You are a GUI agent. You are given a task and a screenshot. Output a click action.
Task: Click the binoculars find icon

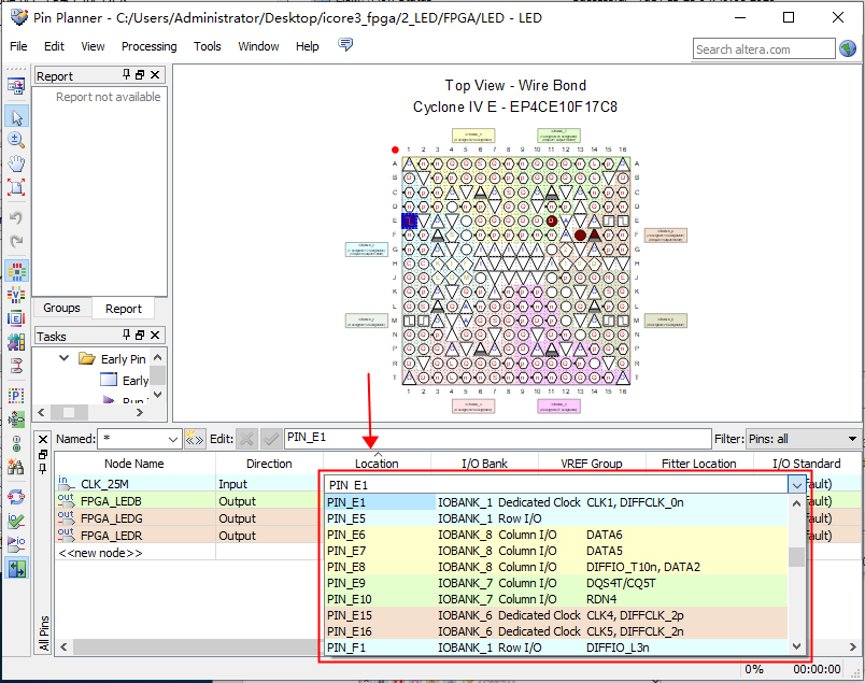coord(16,467)
